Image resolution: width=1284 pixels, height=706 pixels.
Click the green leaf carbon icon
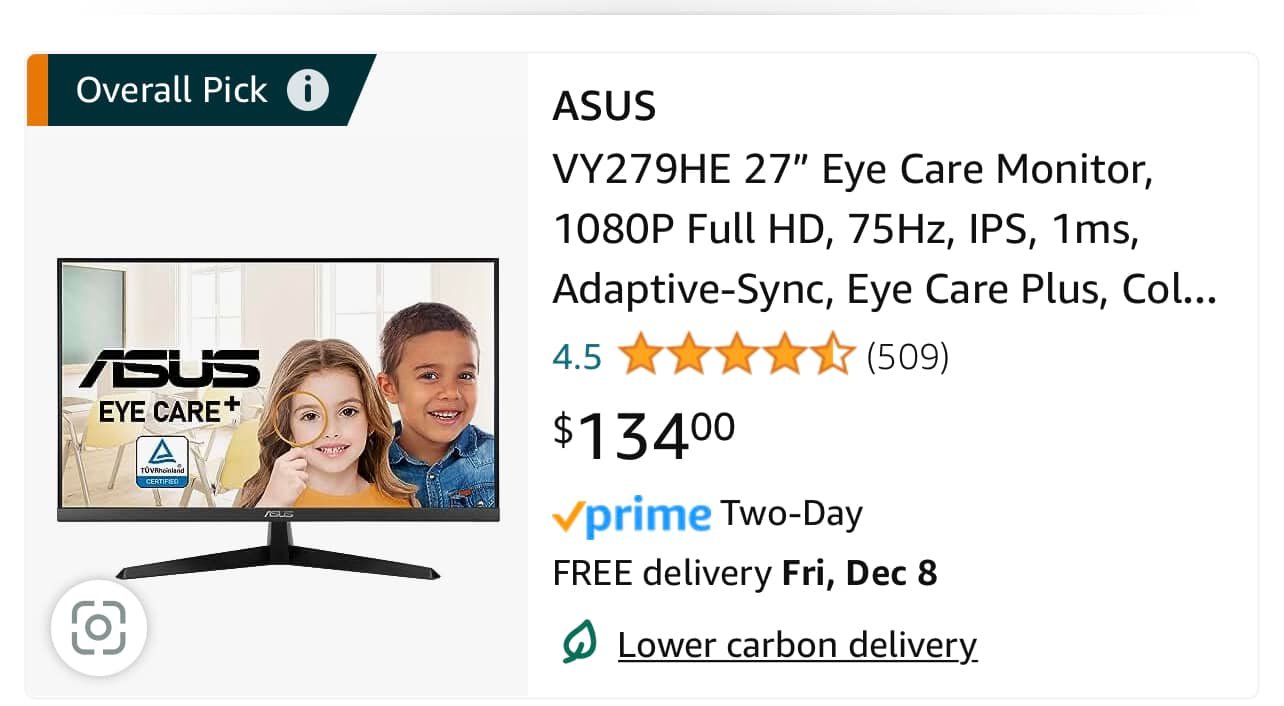pyautogui.click(x=579, y=643)
